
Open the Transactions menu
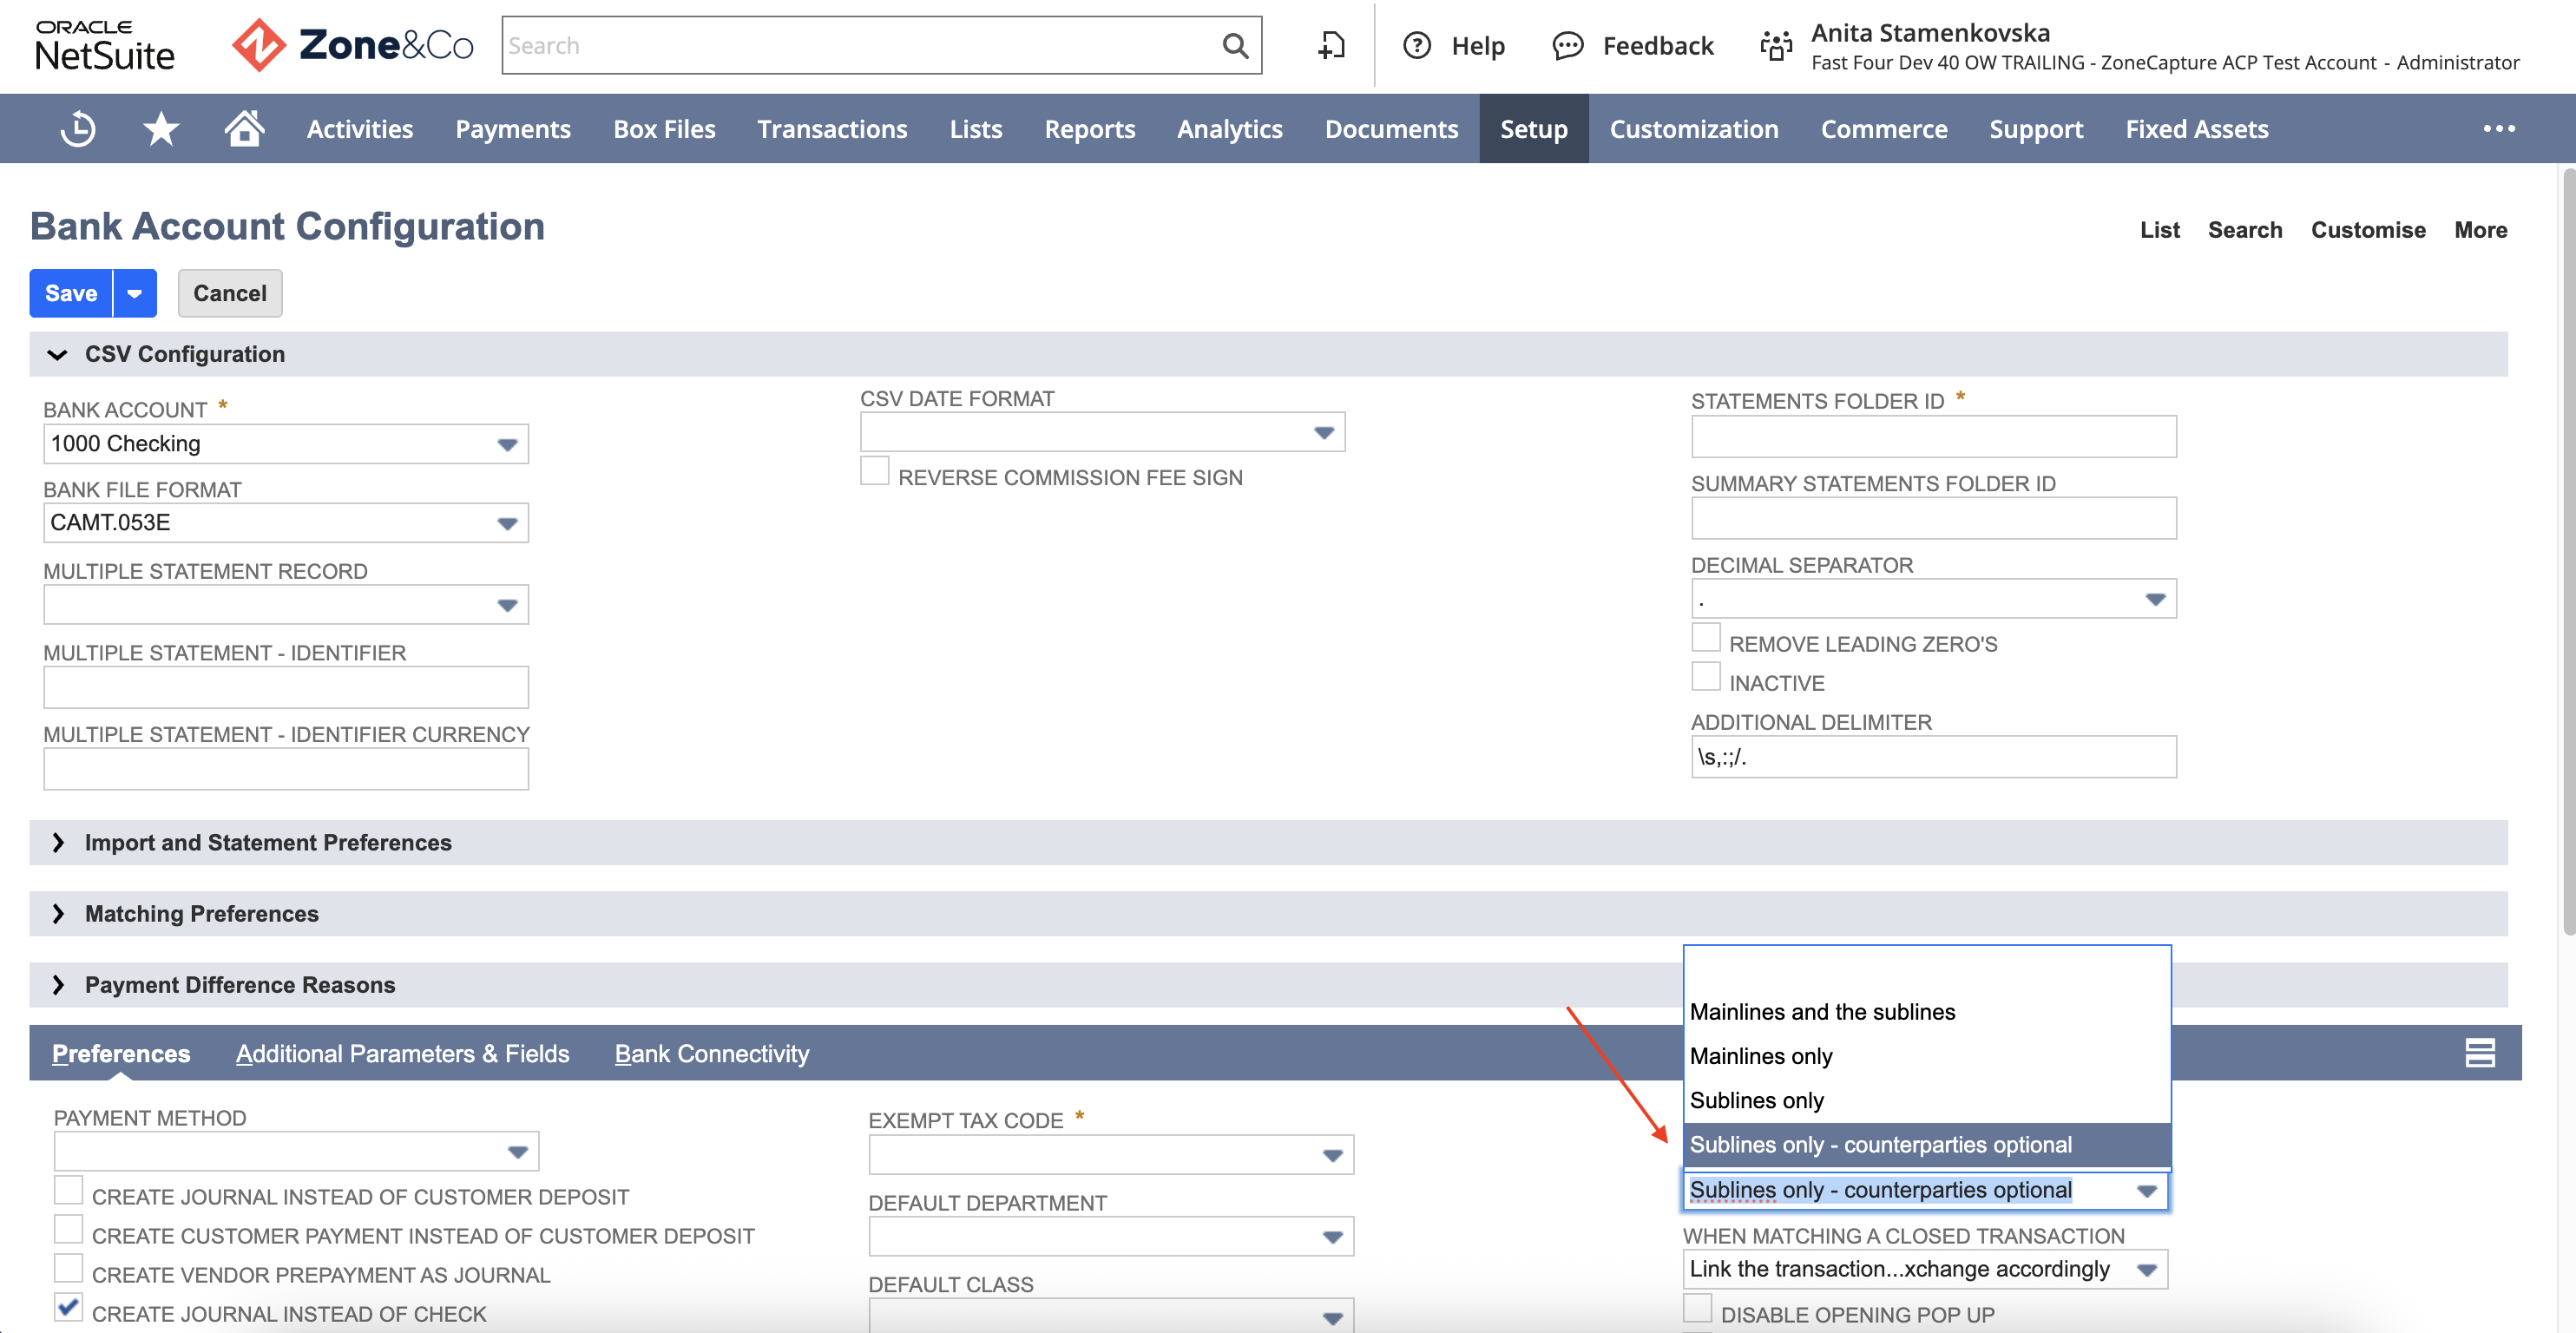832,129
